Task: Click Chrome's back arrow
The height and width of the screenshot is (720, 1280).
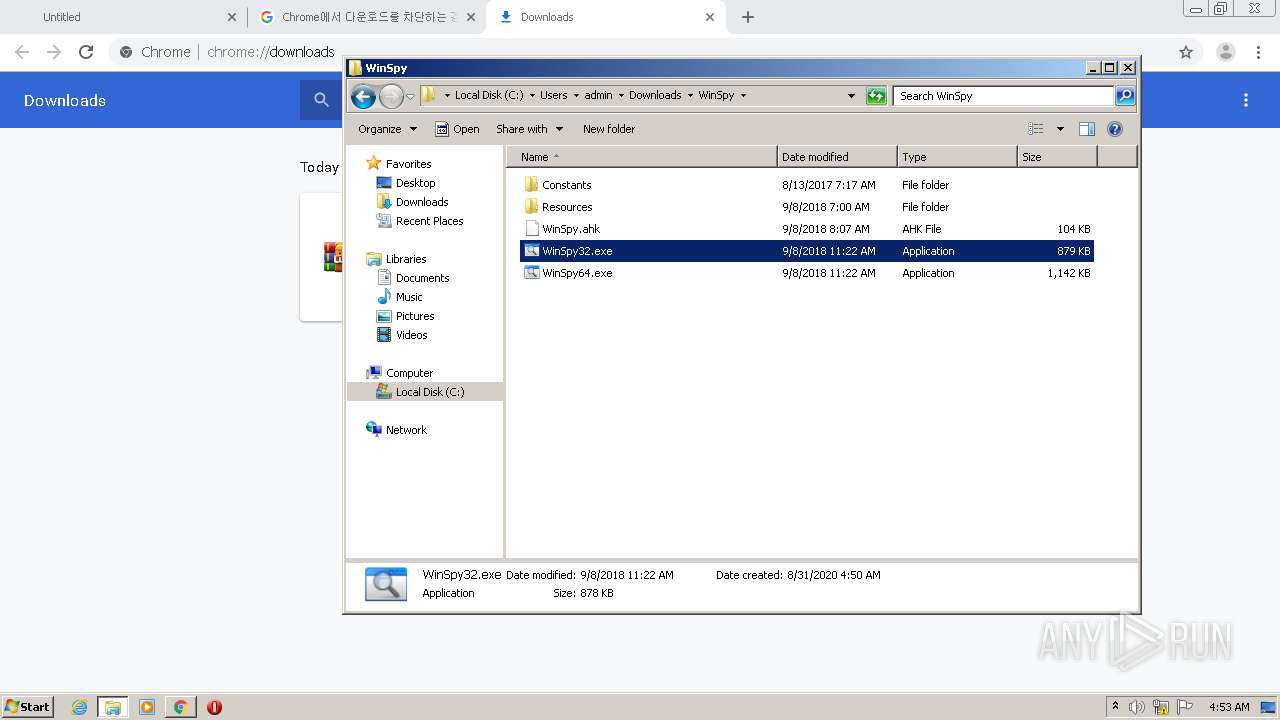Action: click(22, 52)
